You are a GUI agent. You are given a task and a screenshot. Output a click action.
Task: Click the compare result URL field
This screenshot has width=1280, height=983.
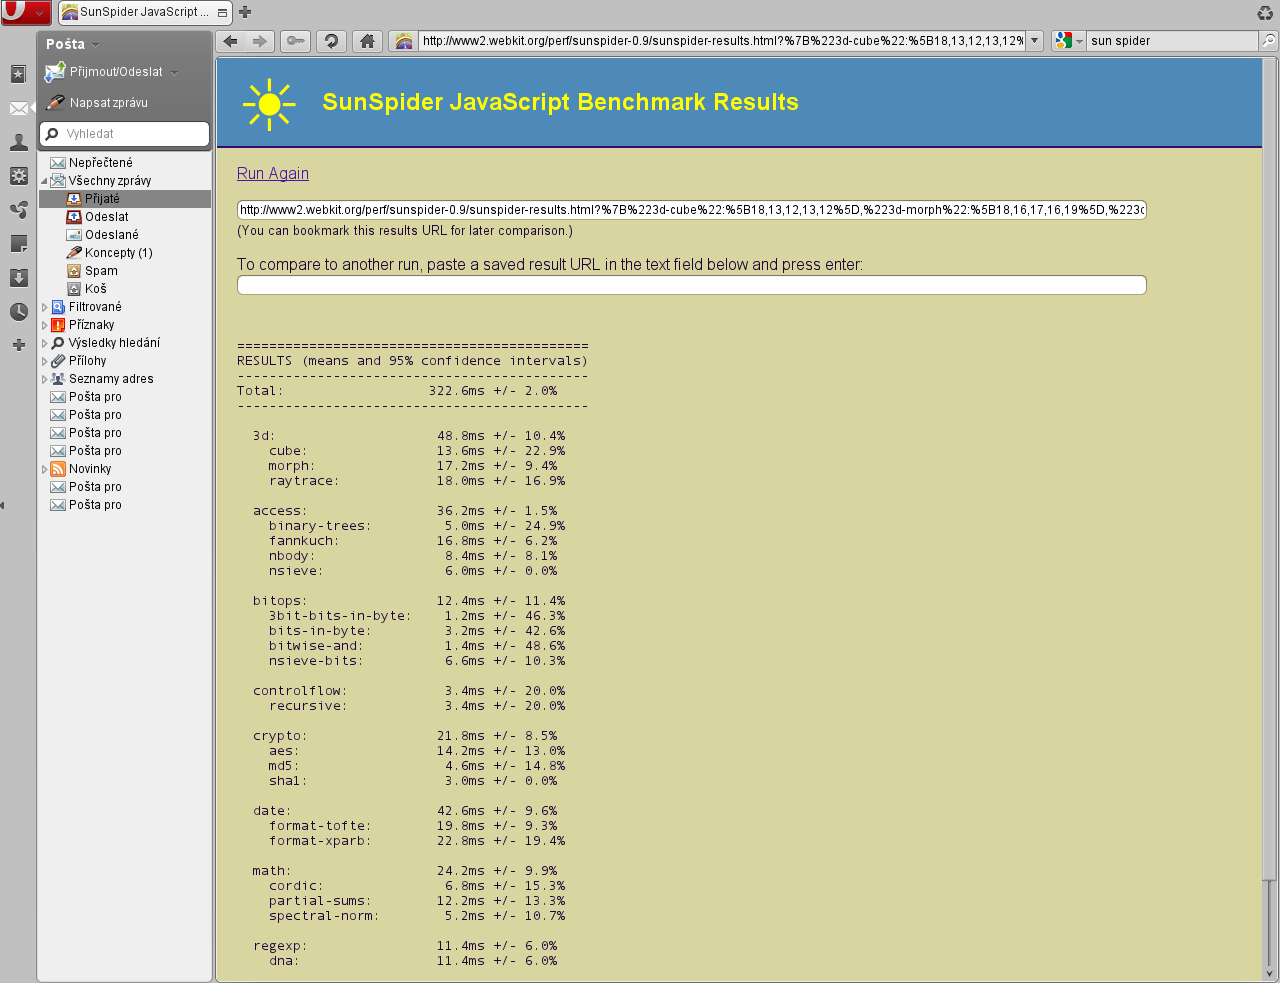pos(691,285)
